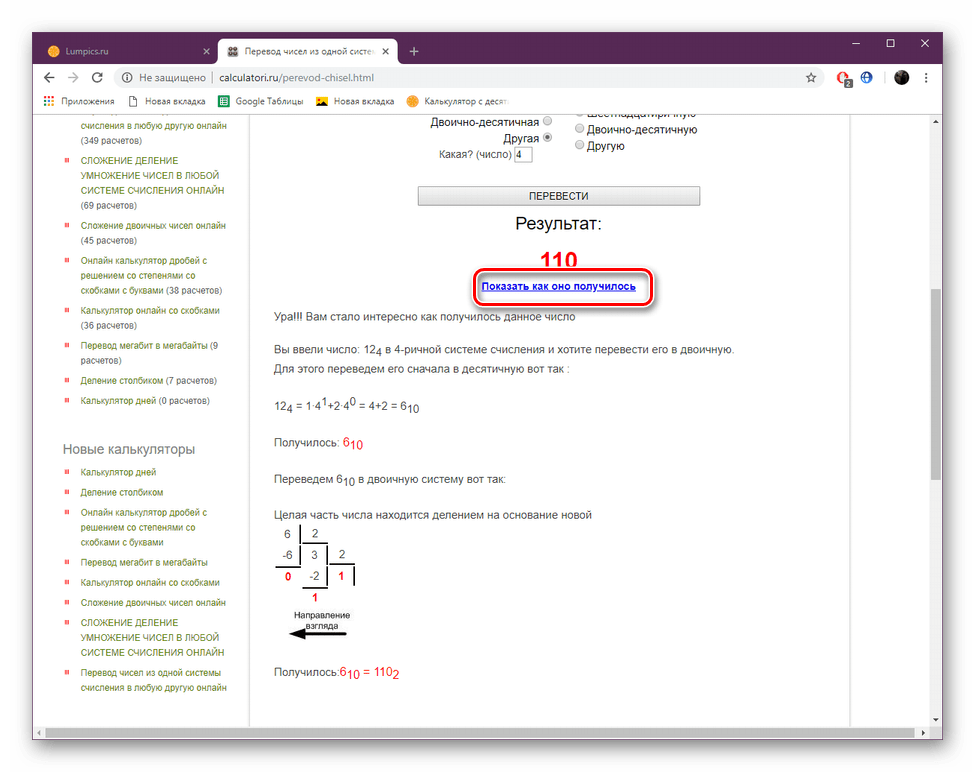
Task: Click the scroll-down arrow of vertical scrollbar
Action: (936, 720)
